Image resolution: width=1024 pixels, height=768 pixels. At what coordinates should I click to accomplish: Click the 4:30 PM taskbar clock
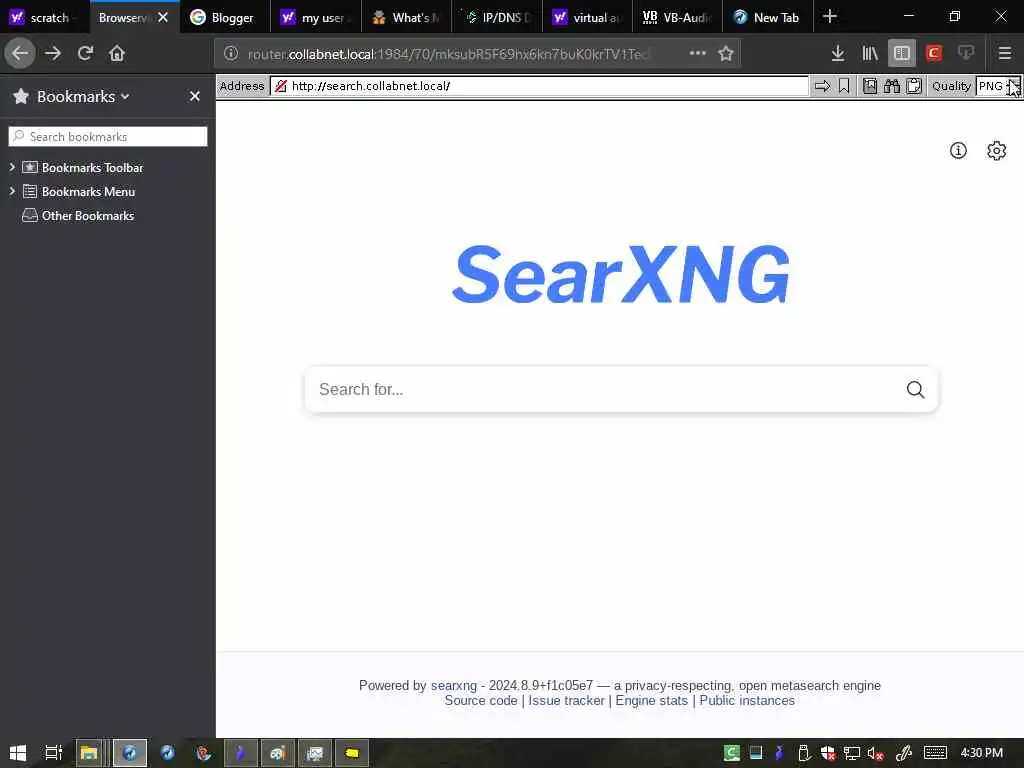[x=982, y=752]
